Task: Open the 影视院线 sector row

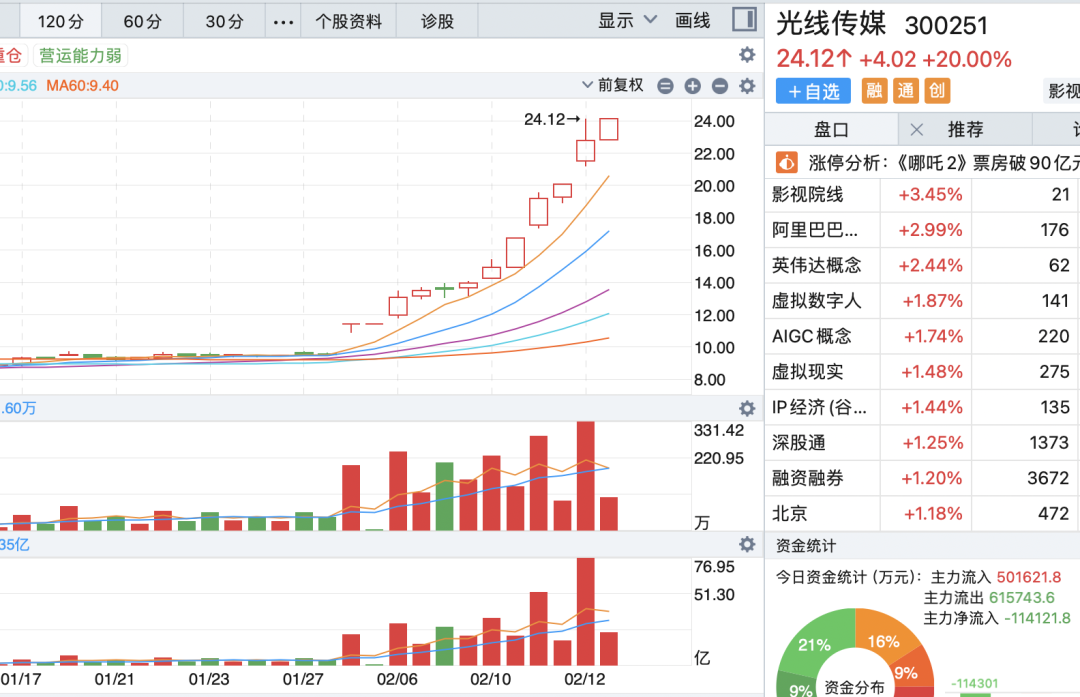Action: pos(922,195)
